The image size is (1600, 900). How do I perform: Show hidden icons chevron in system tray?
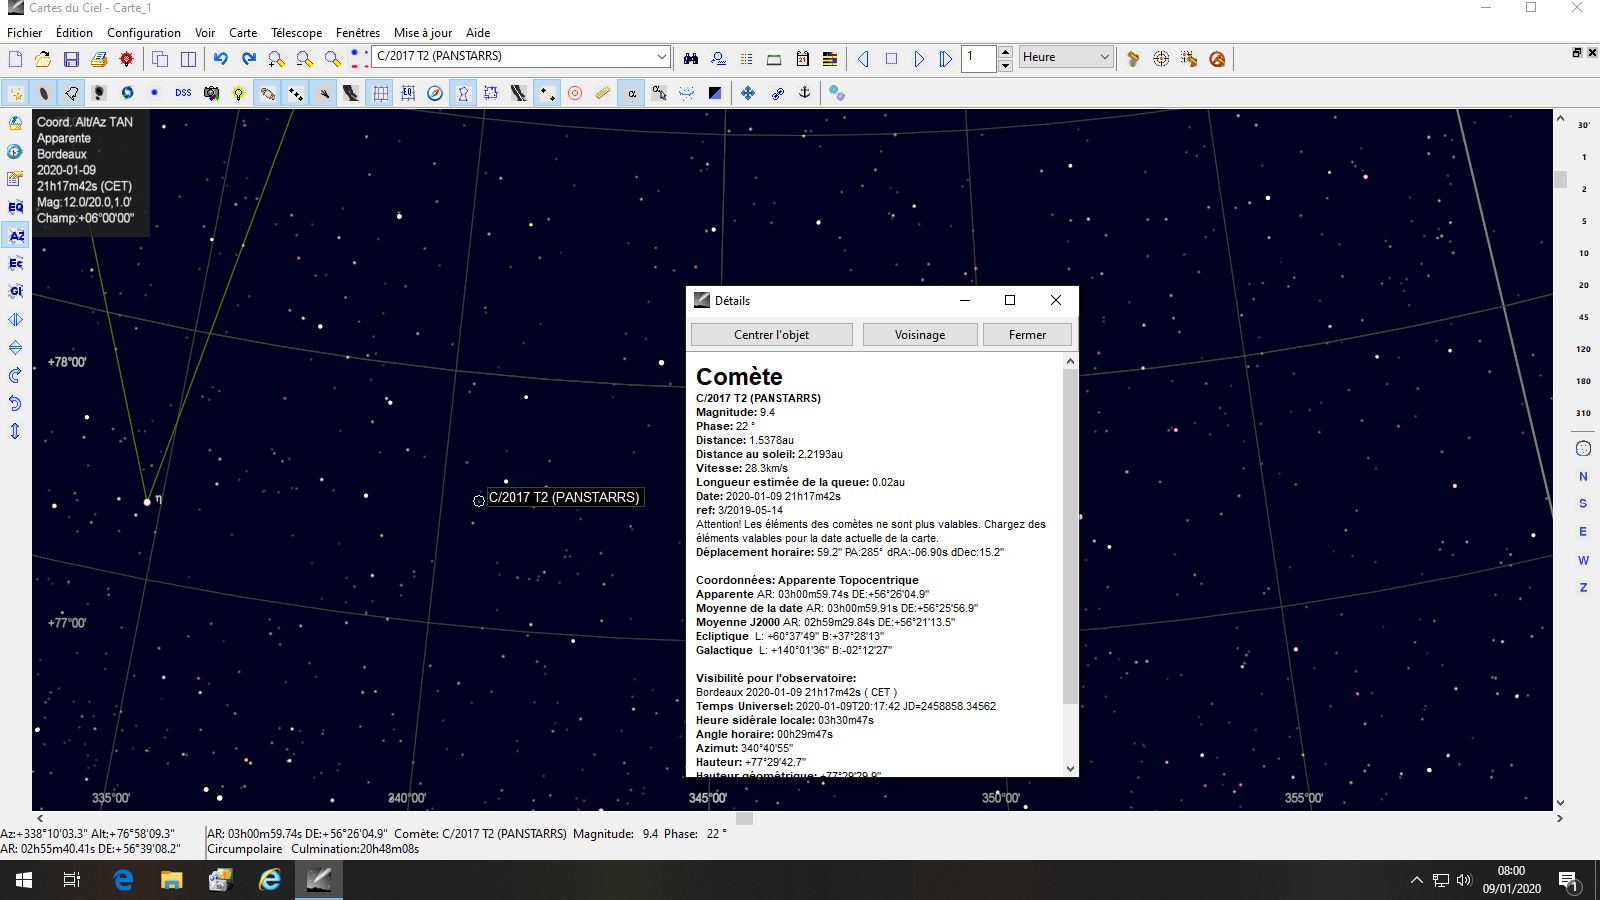pyautogui.click(x=1416, y=880)
